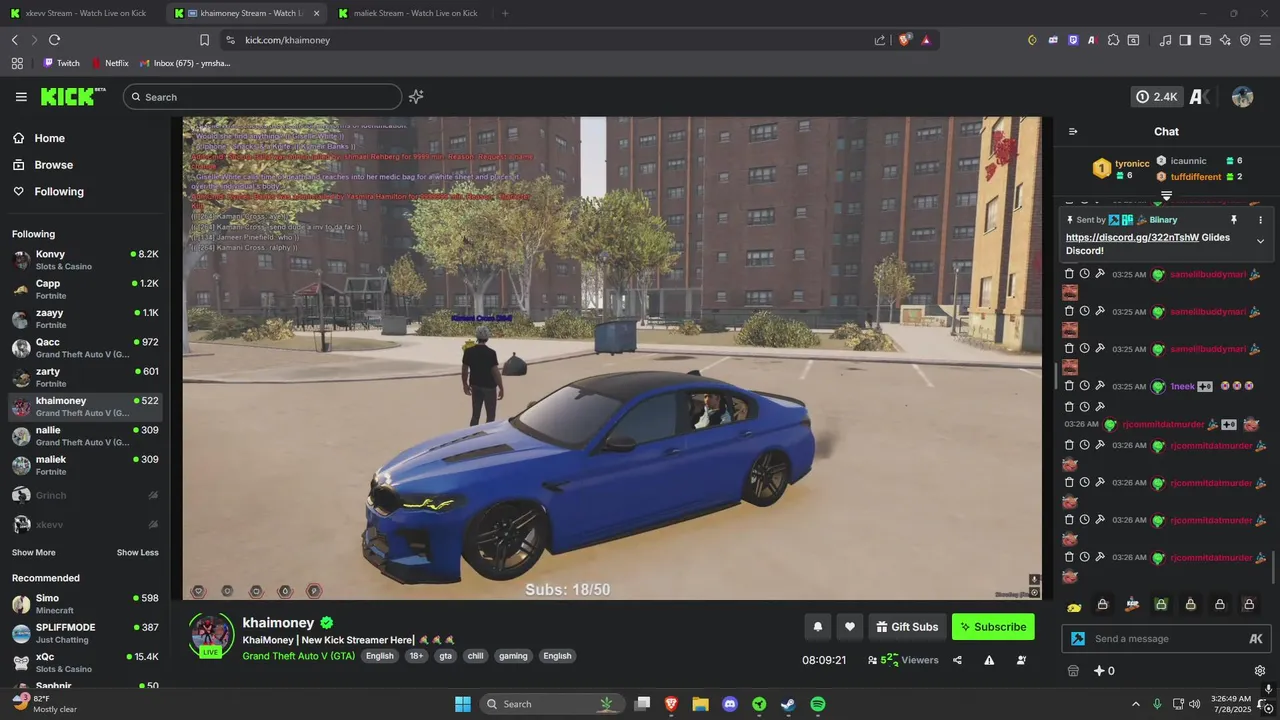1280x720 pixels.
Task: Open zaayy's channel in sidebar
Action: coord(85,318)
